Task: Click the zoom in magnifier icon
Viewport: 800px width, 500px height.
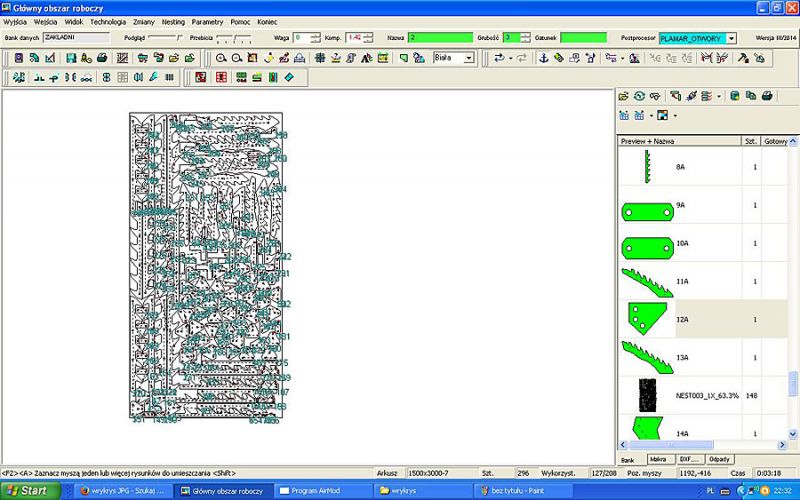Action: click(x=221, y=58)
